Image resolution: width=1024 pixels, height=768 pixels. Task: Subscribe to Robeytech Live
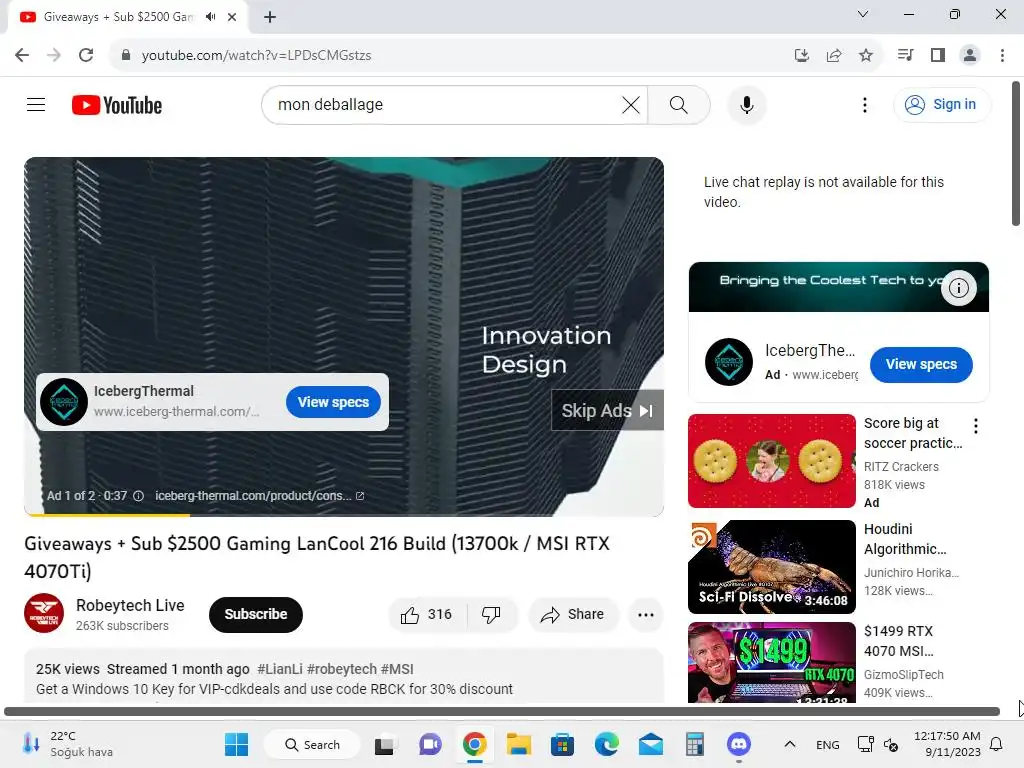pyautogui.click(x=255, y=615)
